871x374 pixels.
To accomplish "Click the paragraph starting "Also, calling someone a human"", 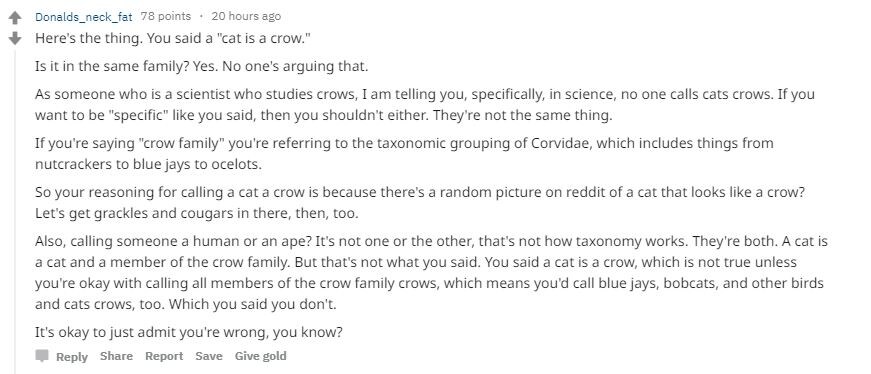I will tap(431, 273).
